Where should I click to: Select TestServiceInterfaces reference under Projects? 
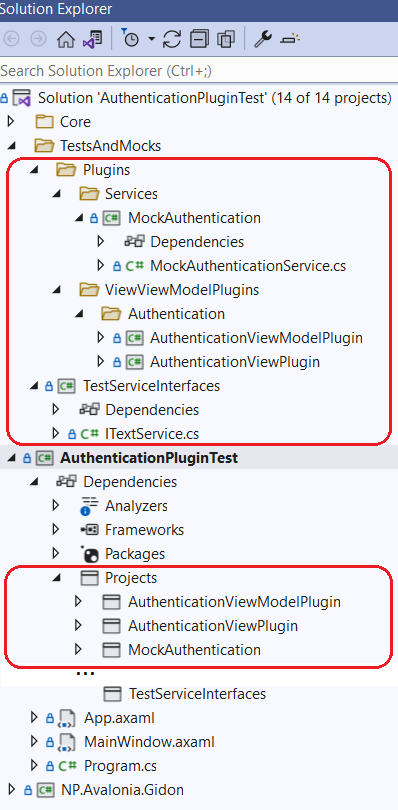197,693
